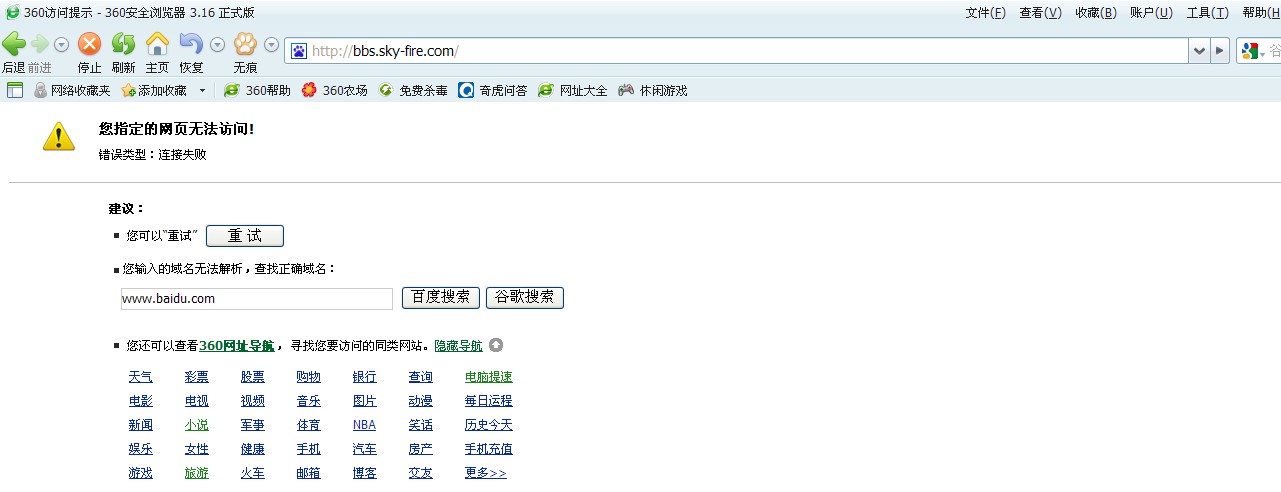Open the 小说 link
This screenshot has width=1281, height=492.
[x=197, y=425]
